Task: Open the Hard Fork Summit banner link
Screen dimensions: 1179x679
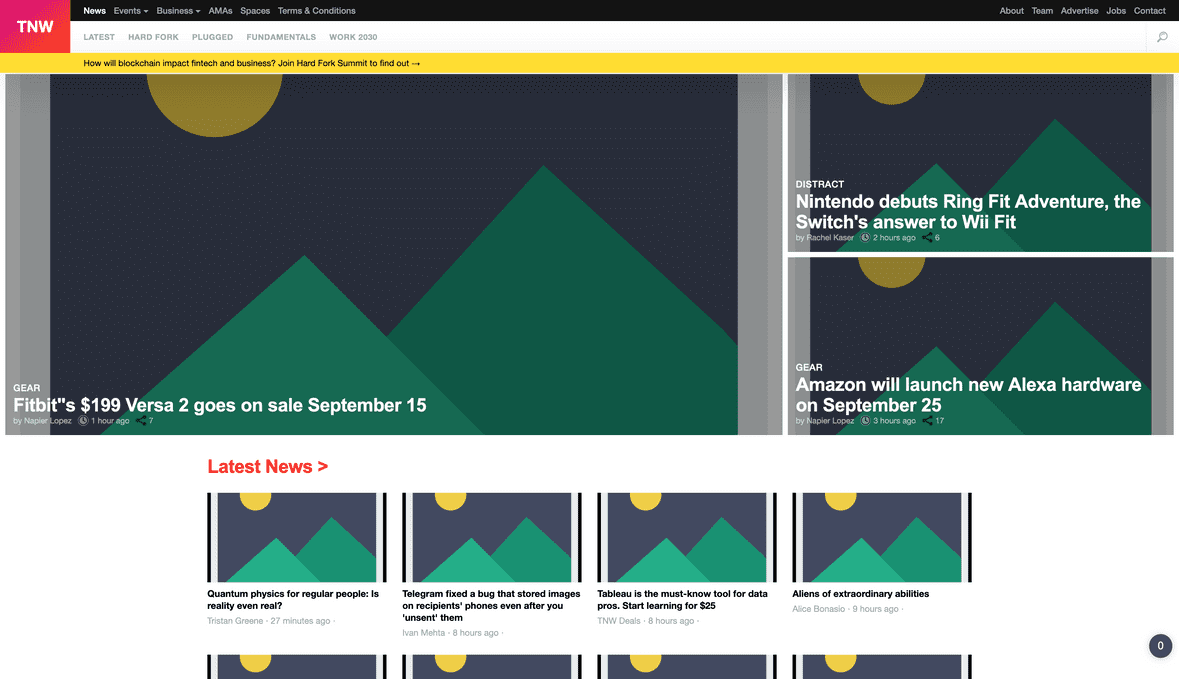Action: point(252,62)
